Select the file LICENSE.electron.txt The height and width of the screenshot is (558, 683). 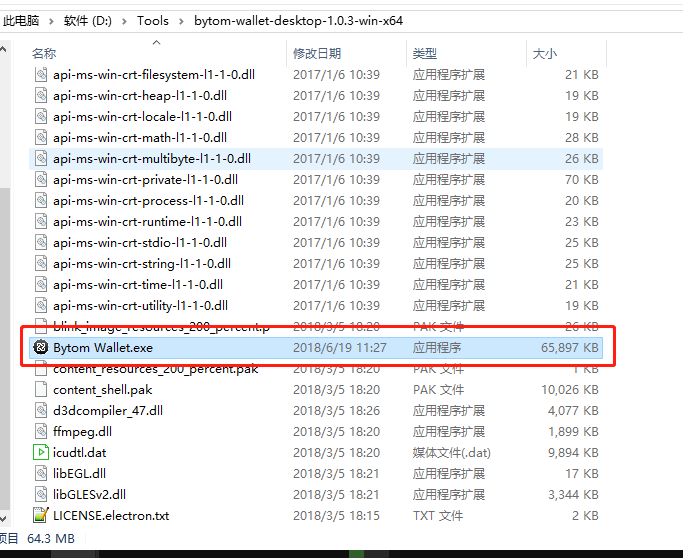111,515
